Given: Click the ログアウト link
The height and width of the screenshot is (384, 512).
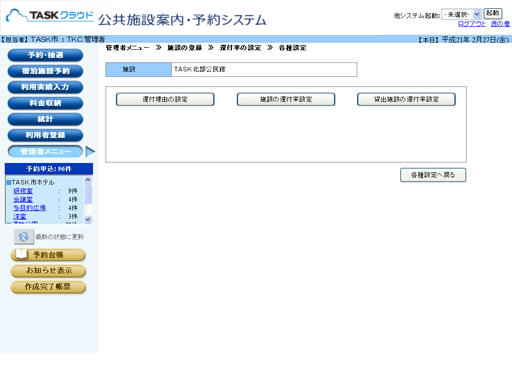Looking at the screenshot, I should click(472, 24).
